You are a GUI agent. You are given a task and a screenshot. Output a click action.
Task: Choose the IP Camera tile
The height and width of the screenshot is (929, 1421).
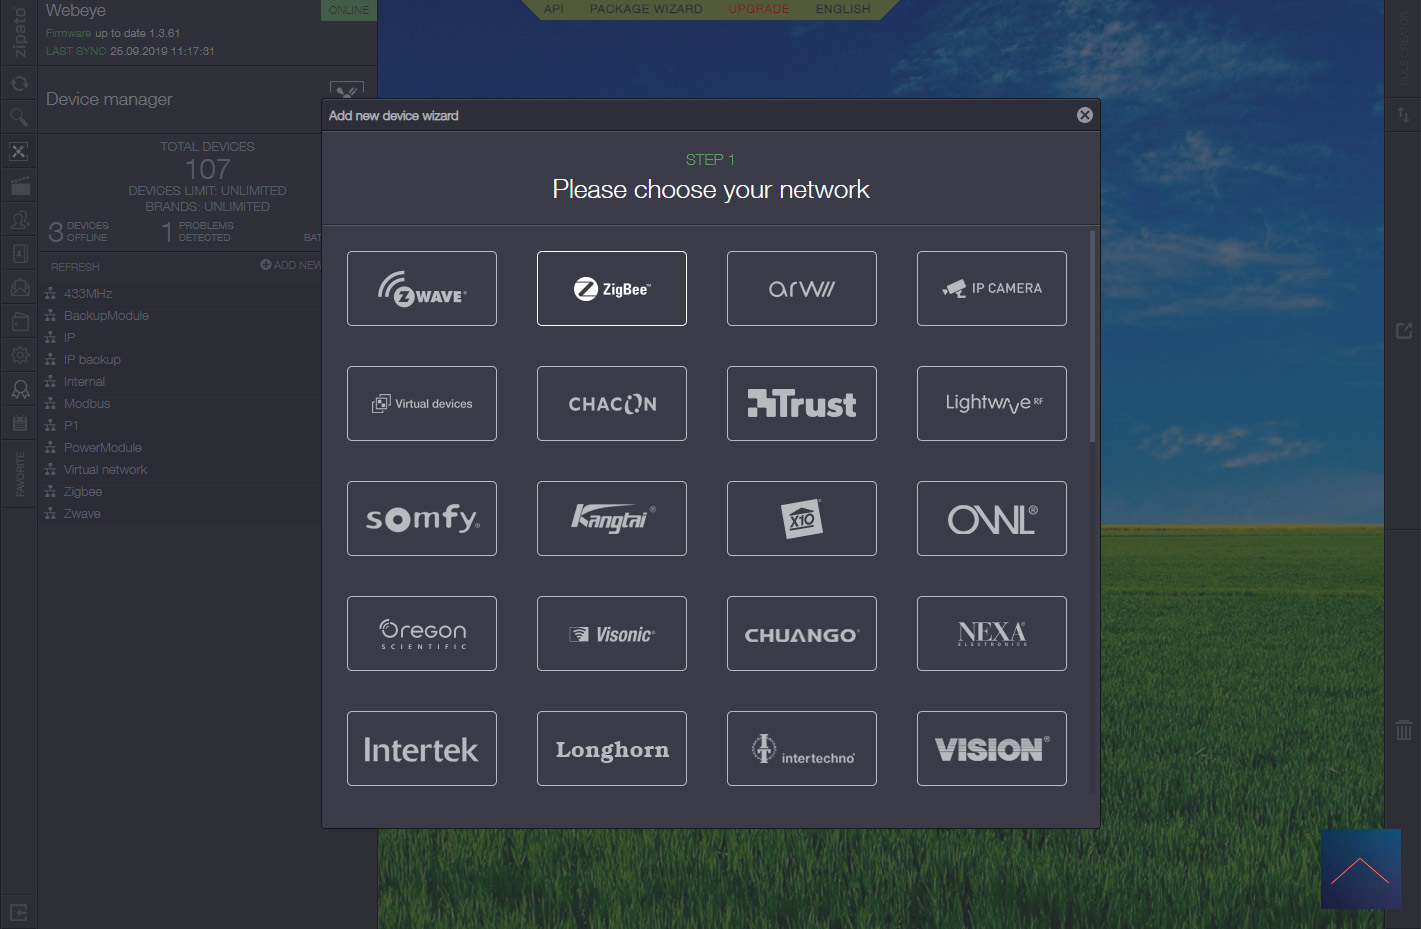pos(992,288)
